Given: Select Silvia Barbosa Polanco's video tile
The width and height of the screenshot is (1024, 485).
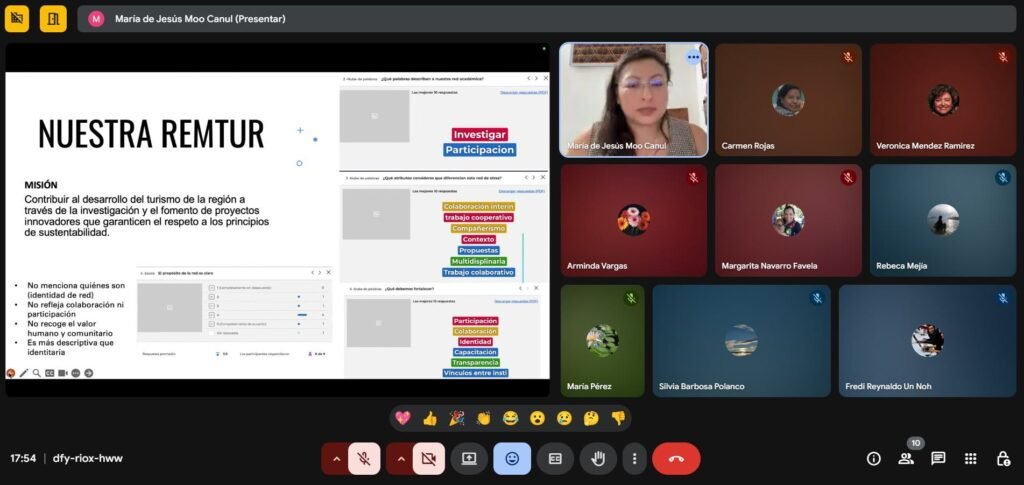Looking at the screenshot, I should [741, 340].
